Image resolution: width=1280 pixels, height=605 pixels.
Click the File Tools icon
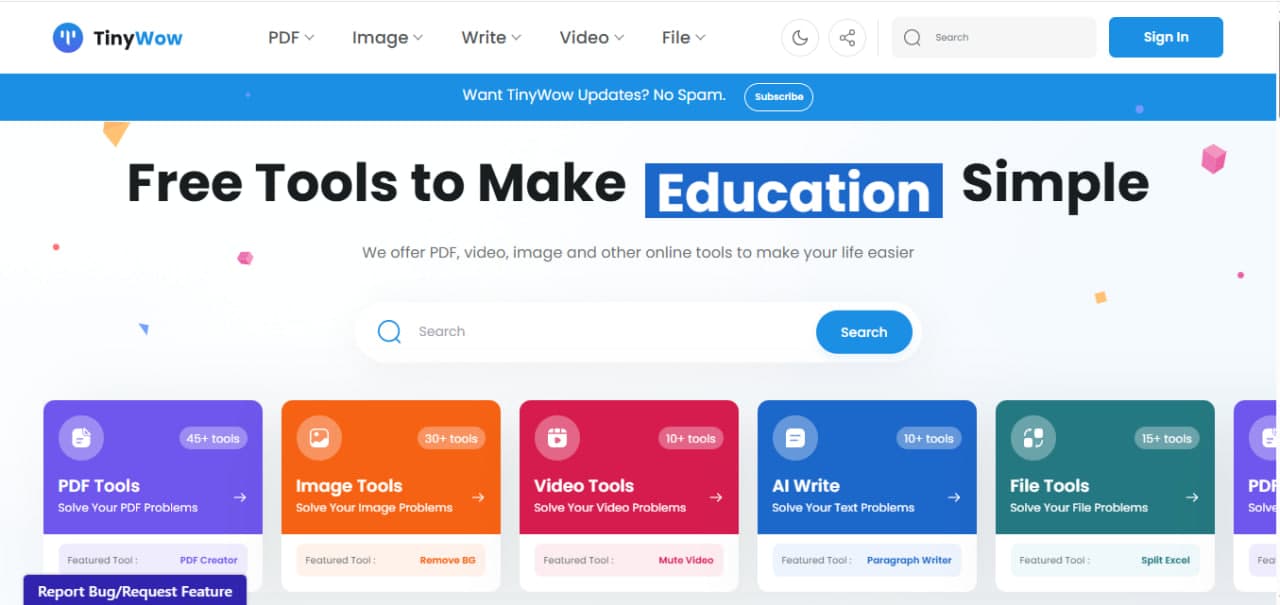point(1033,438)
